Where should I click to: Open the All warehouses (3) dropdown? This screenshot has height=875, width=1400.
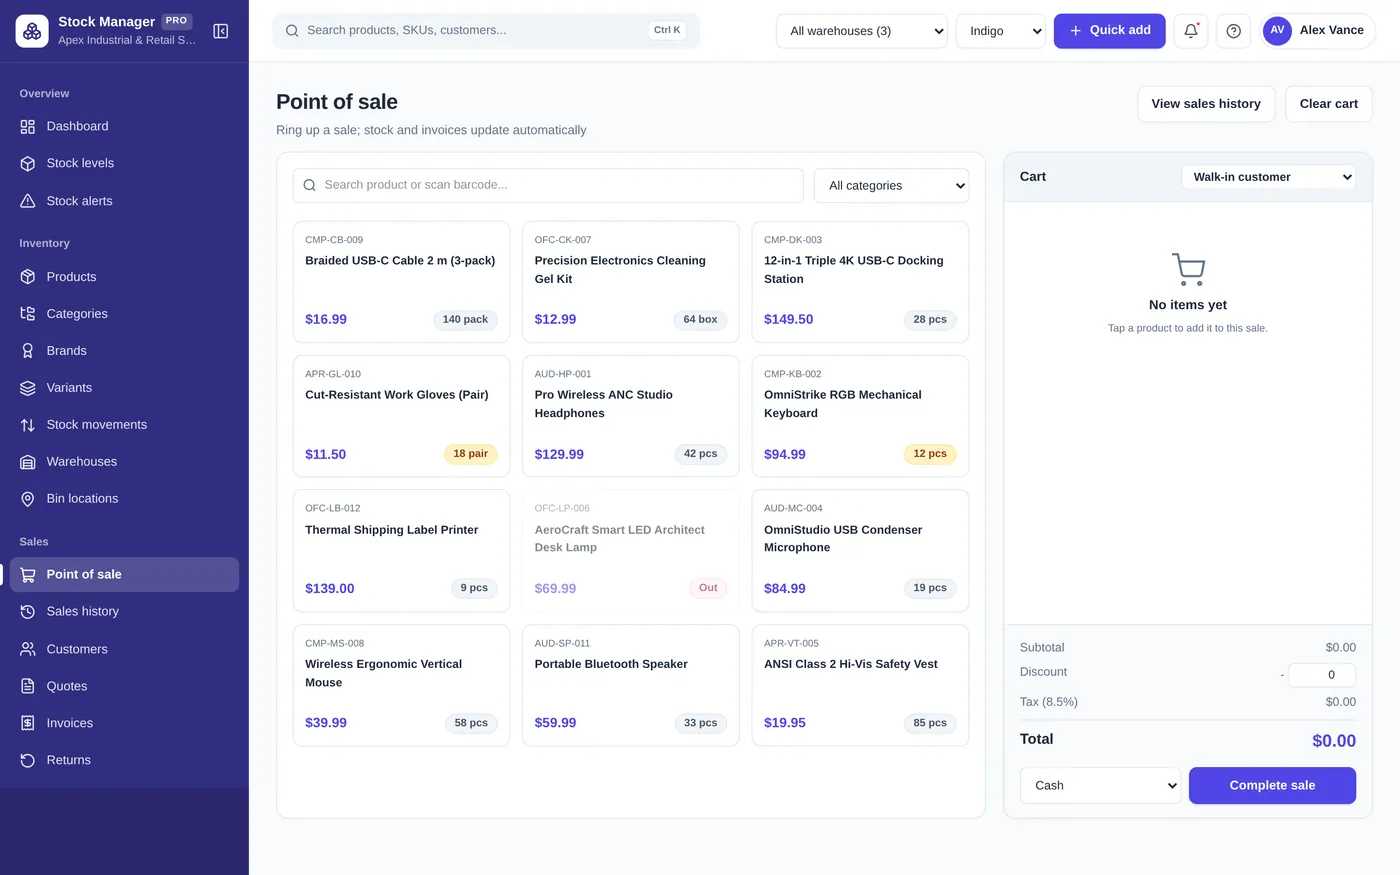pos(862,31)
